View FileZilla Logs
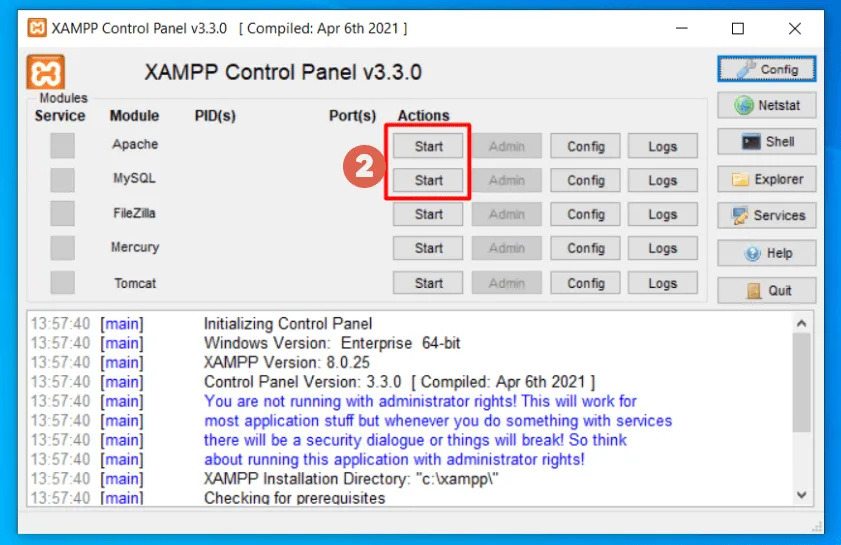Viewport: 841px width, 545px height. (x=663, y=214)
